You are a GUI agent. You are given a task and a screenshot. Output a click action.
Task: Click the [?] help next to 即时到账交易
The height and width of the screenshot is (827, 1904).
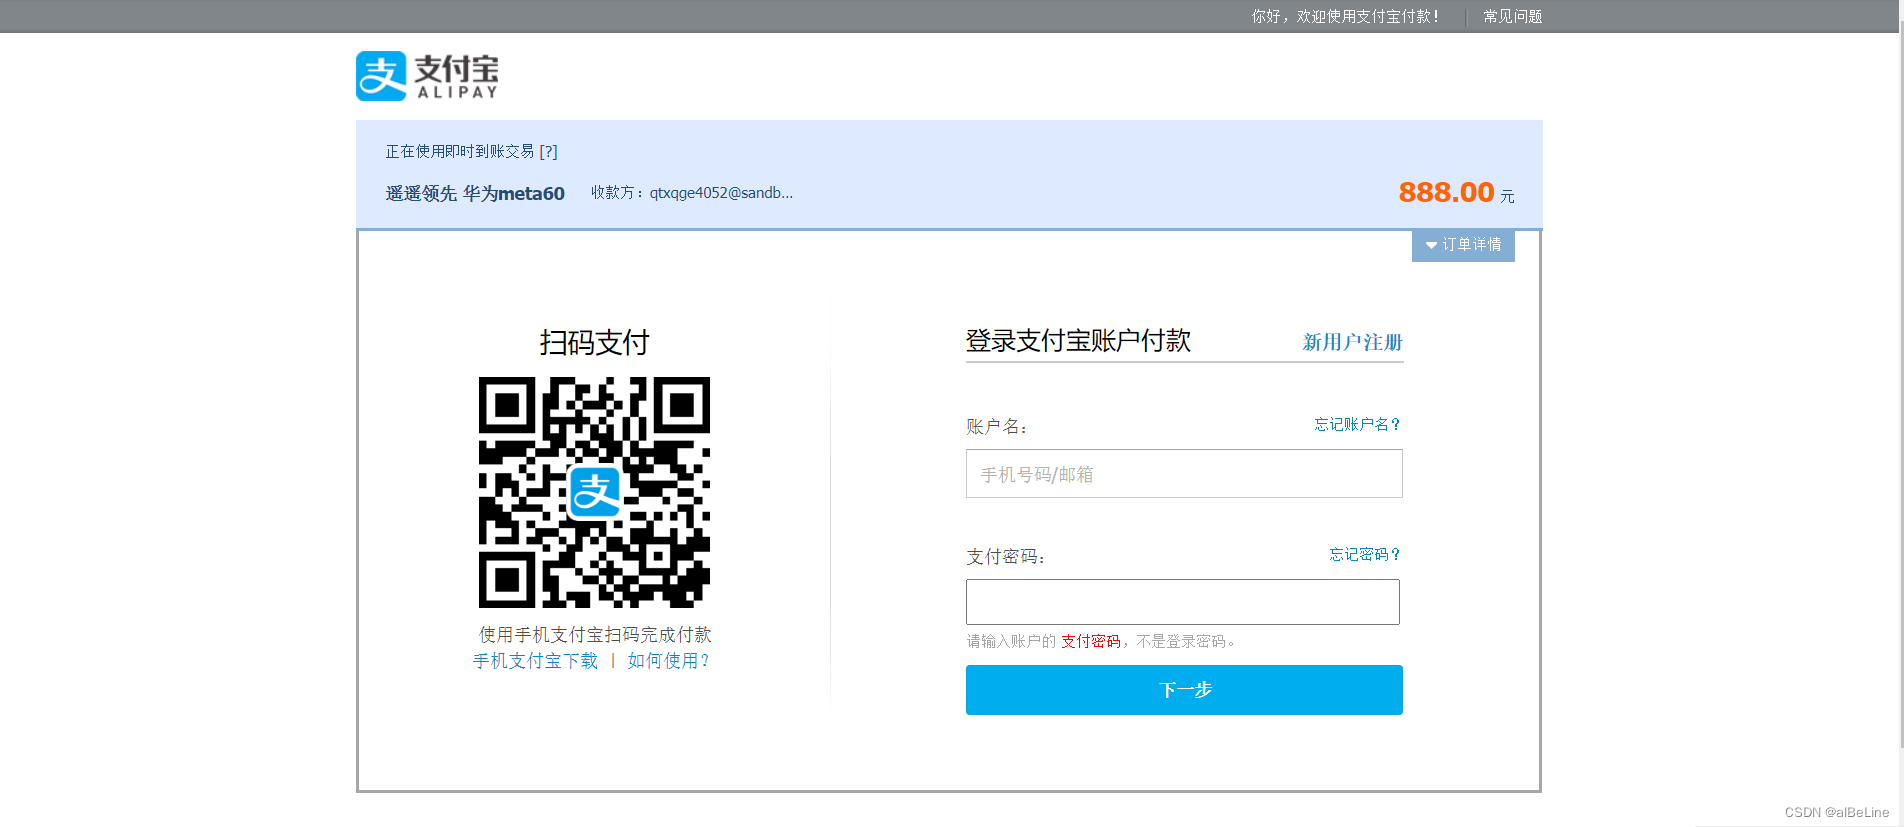tap(548, 151)
